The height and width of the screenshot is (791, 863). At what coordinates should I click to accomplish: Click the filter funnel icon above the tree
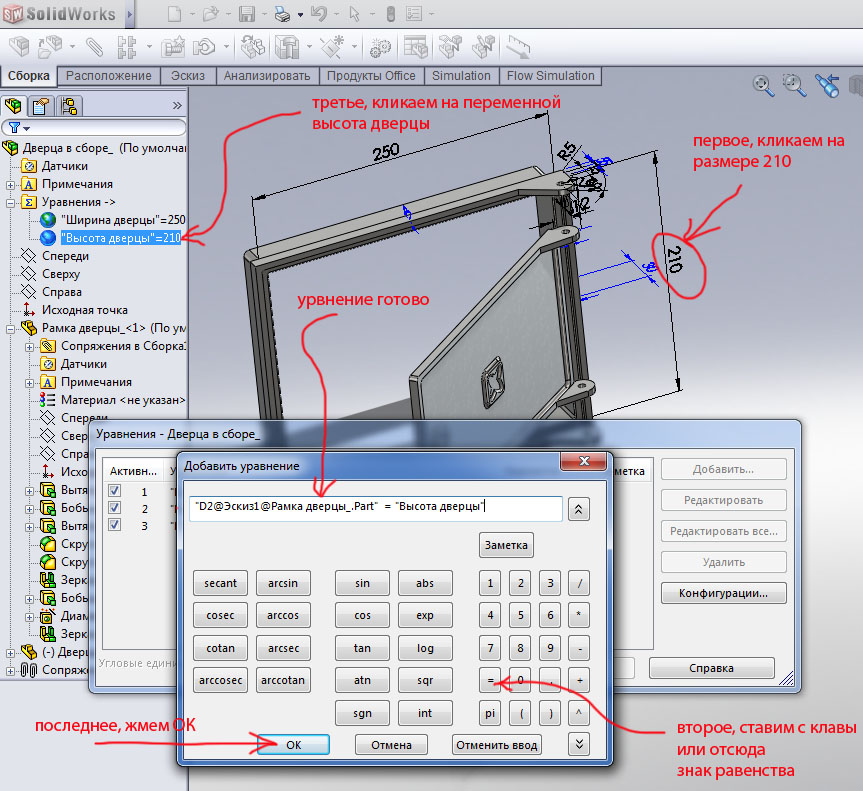(x=14, y=128)
